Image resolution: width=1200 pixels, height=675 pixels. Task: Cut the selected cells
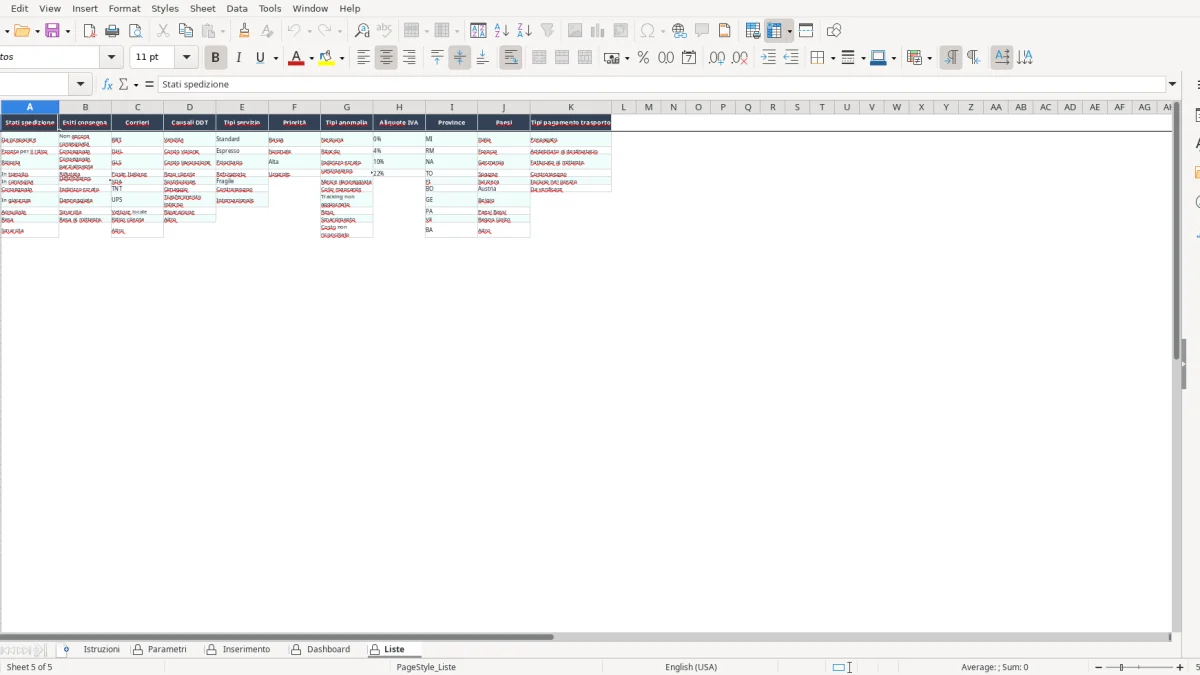pyautogui.click(x=162, y=31)
